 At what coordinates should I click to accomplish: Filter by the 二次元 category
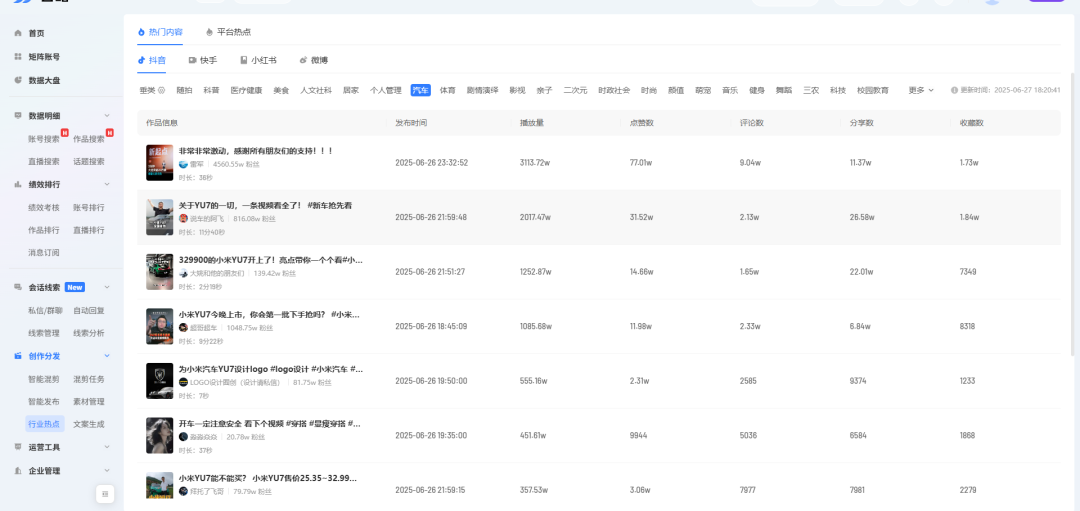pyautogui.click(x=575, y=90)
